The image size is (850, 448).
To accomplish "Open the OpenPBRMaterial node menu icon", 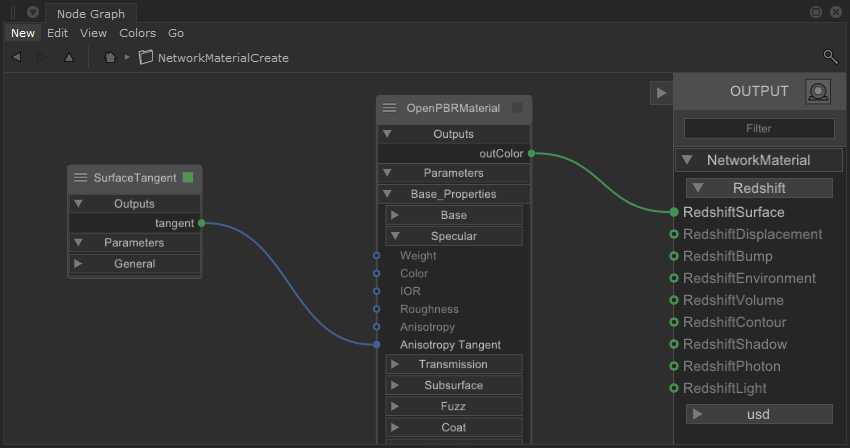I will click(x=390, y=108).
